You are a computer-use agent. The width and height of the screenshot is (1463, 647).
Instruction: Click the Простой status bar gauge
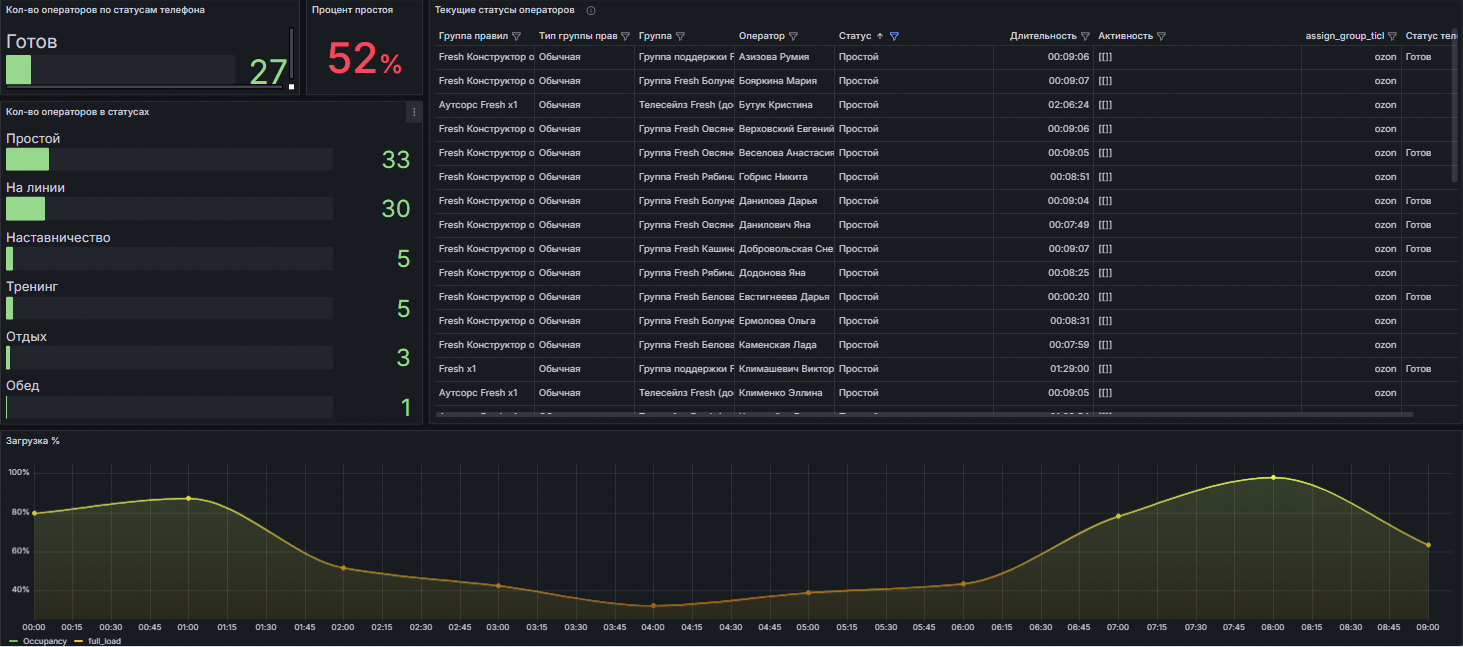click(169, 159)
